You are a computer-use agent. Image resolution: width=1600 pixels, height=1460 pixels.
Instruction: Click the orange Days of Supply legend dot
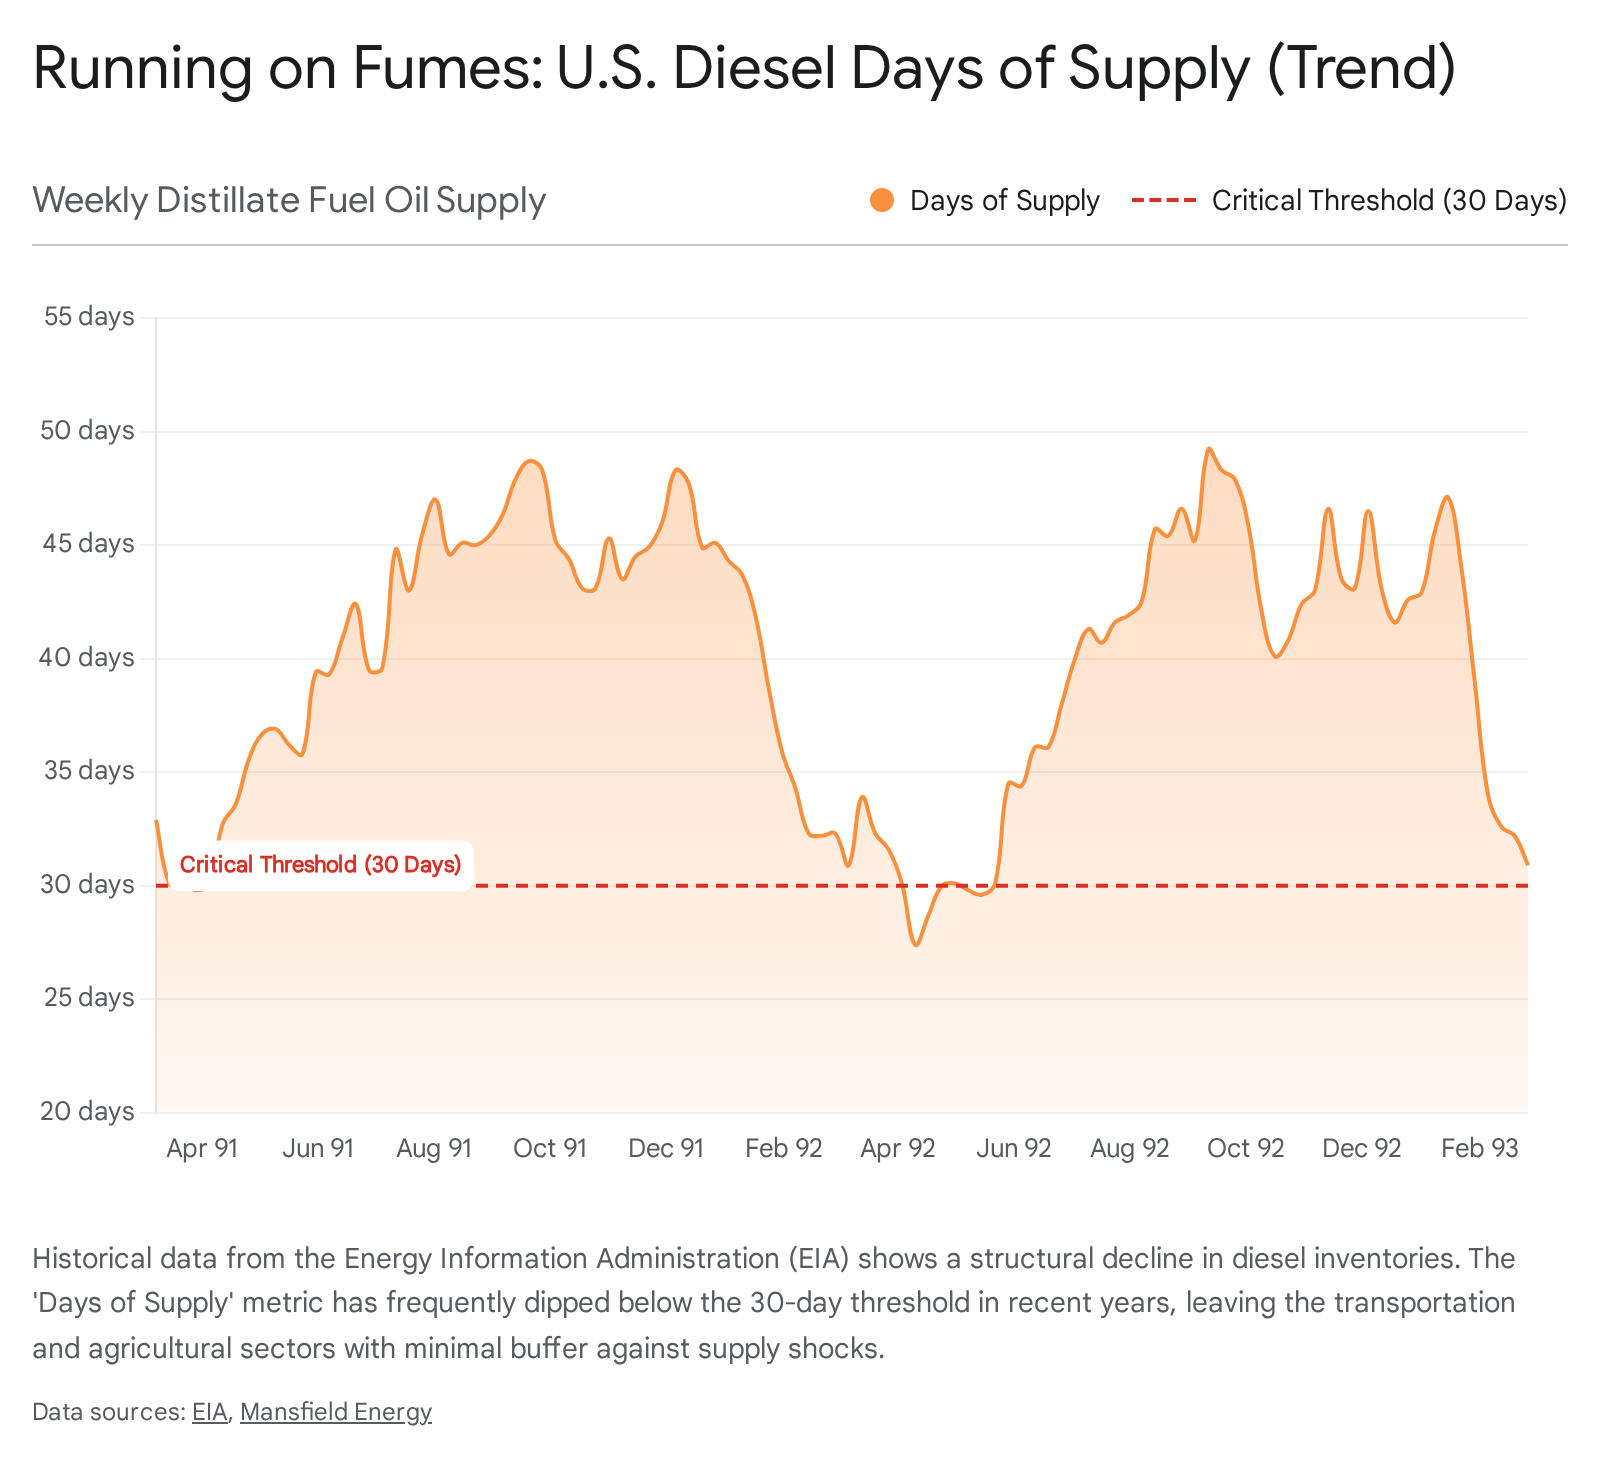pos(881,200)
